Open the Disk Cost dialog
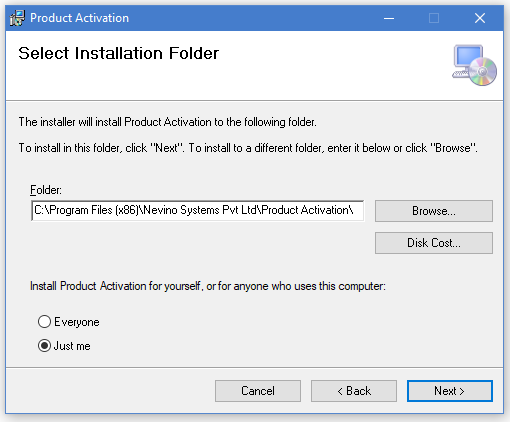This screenshot has height=422, width=510. click(434, 243)
